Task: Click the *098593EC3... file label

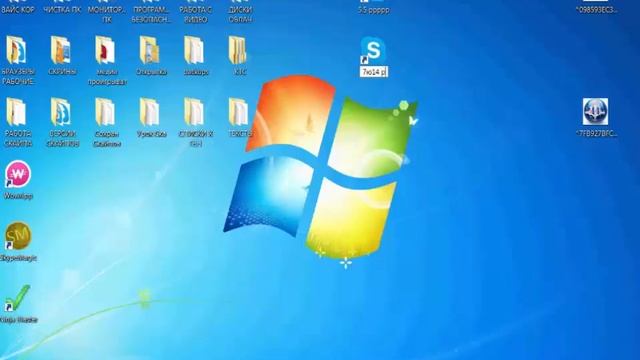Action: [596, 9]
